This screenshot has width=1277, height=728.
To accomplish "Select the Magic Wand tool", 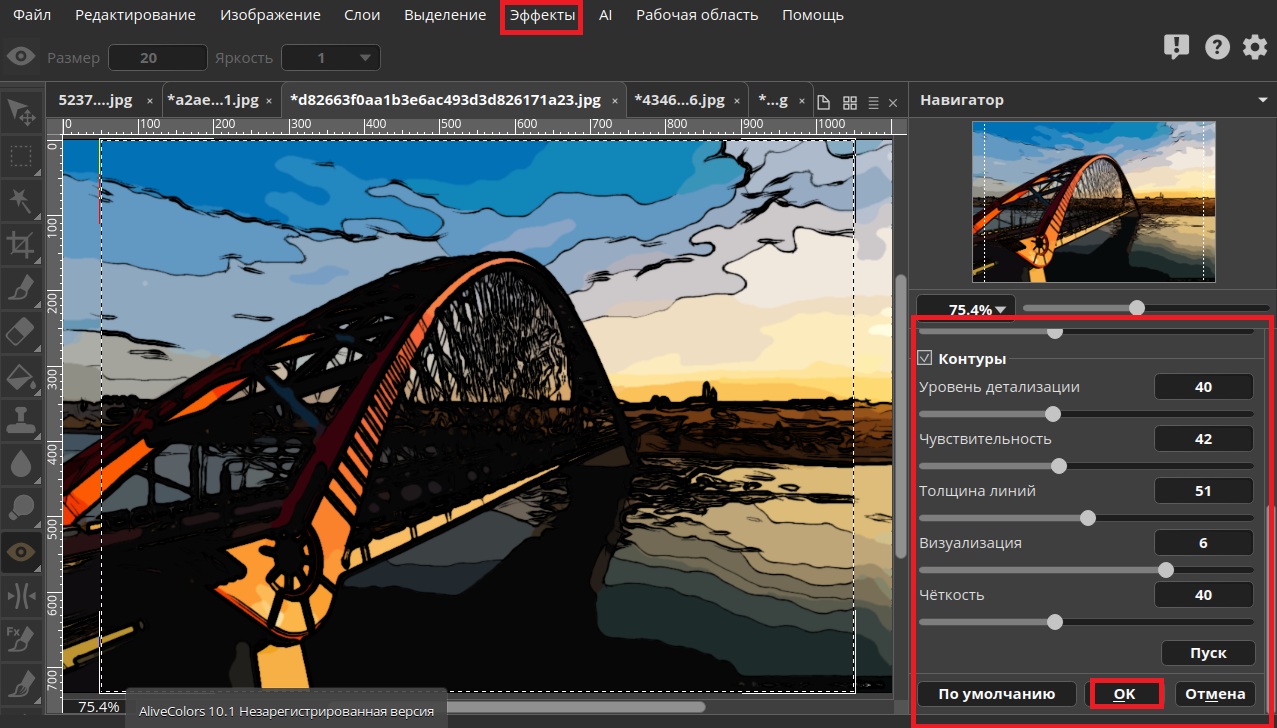I will click(x=21, y=200).
